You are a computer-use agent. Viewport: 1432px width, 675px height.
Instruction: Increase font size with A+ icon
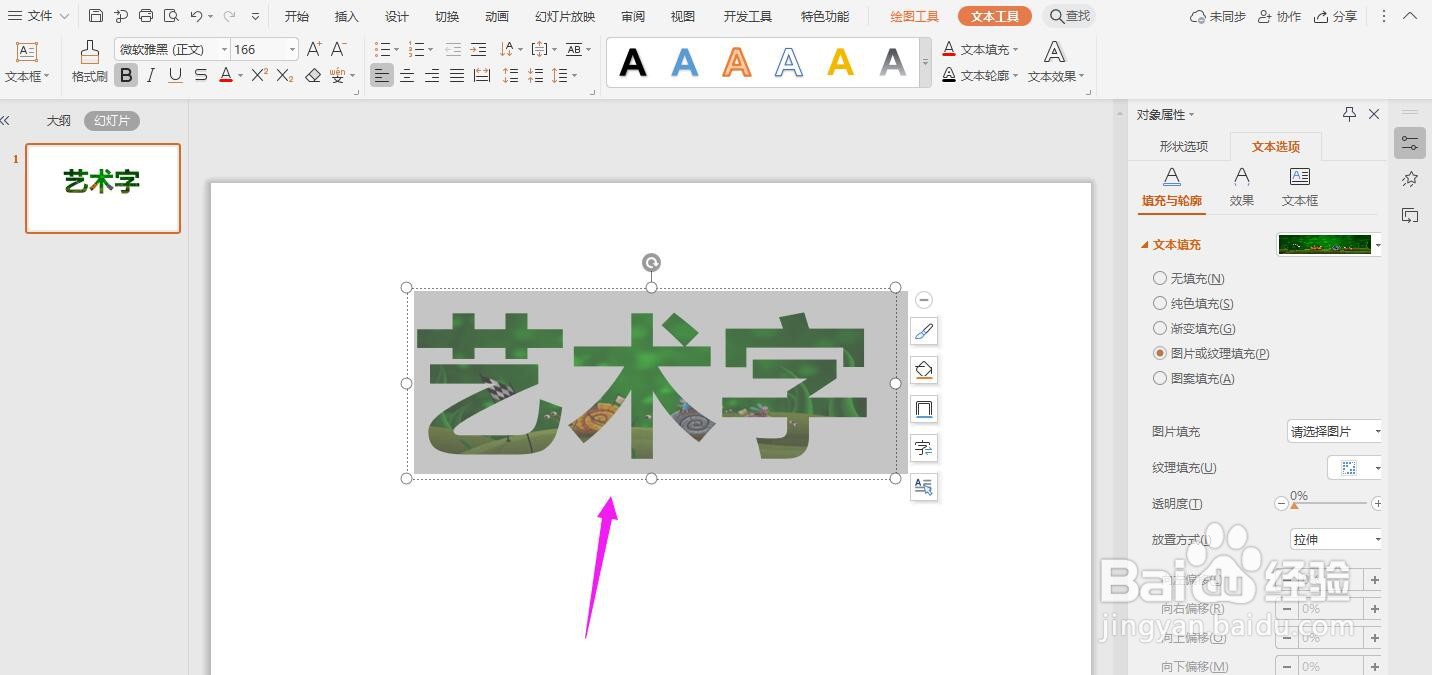coord(314,49)
